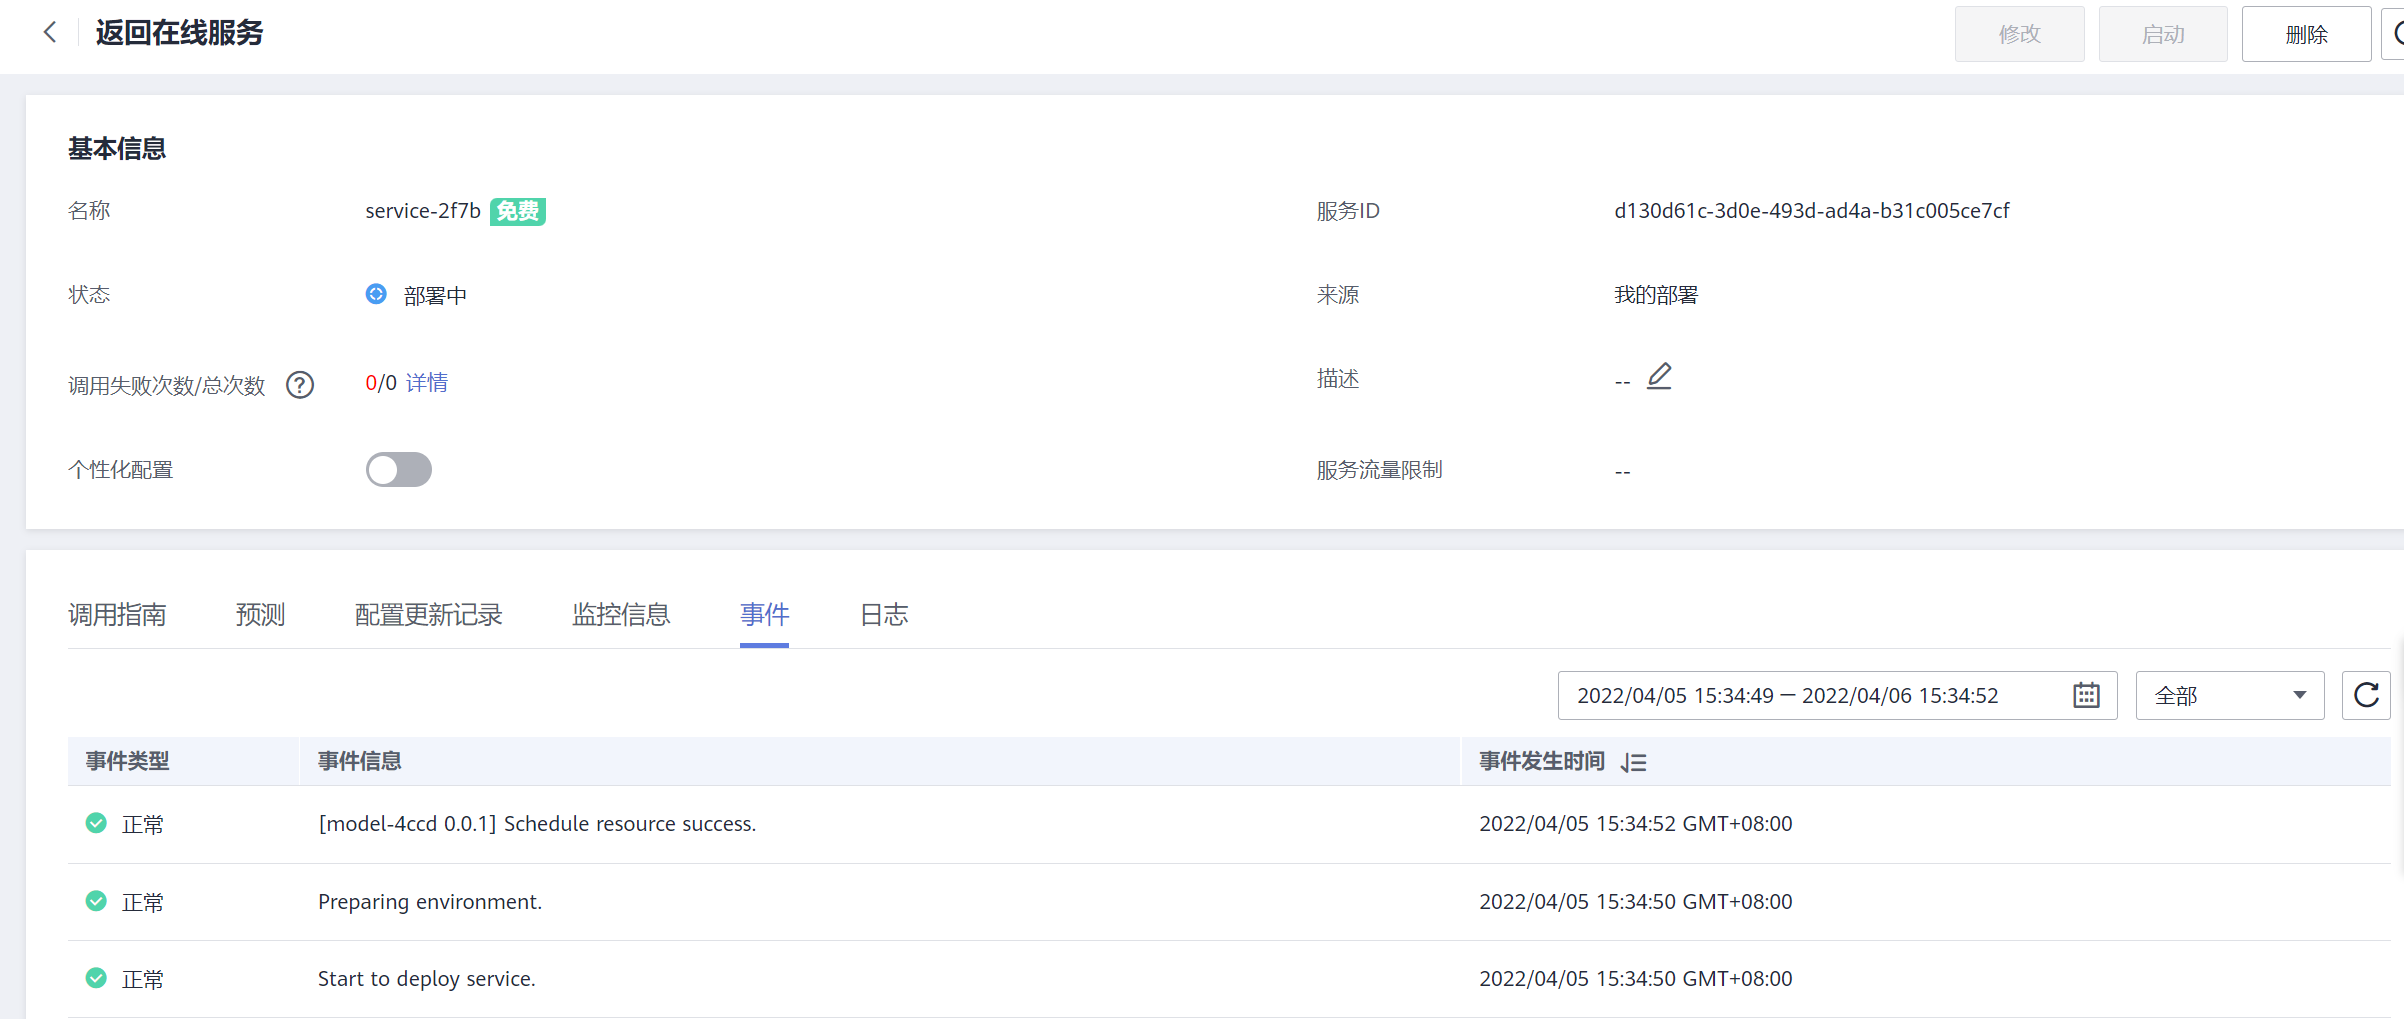Click the 免费 badge next to the service name
Image resolution: width=2404 pixels, height=1019 pixels.
click(517, 211)
